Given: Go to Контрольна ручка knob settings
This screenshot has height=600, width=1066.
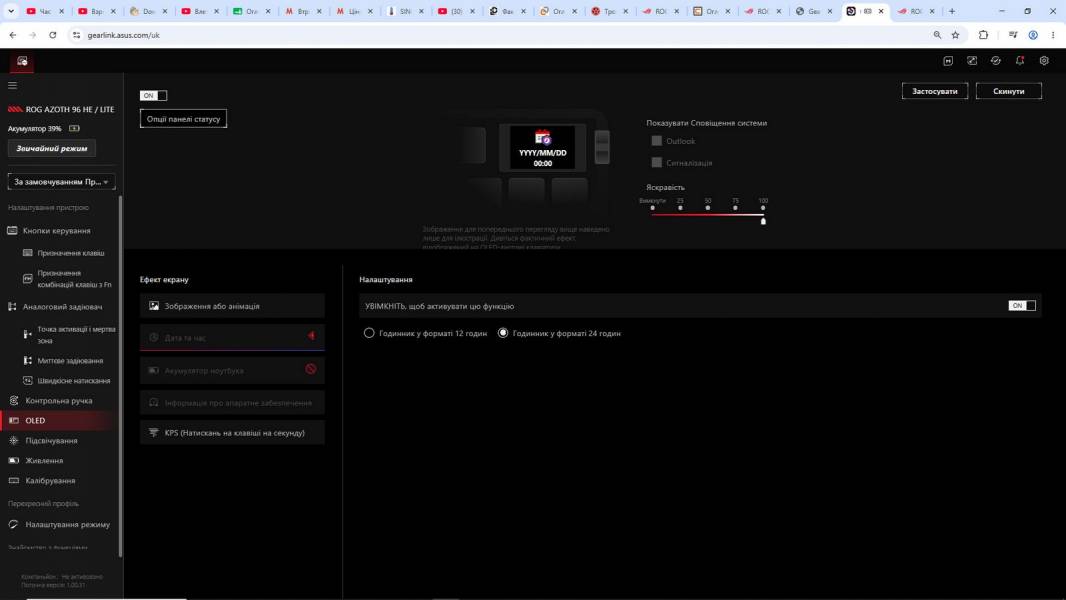Looking at the screenshot, I should coord(58,401).
